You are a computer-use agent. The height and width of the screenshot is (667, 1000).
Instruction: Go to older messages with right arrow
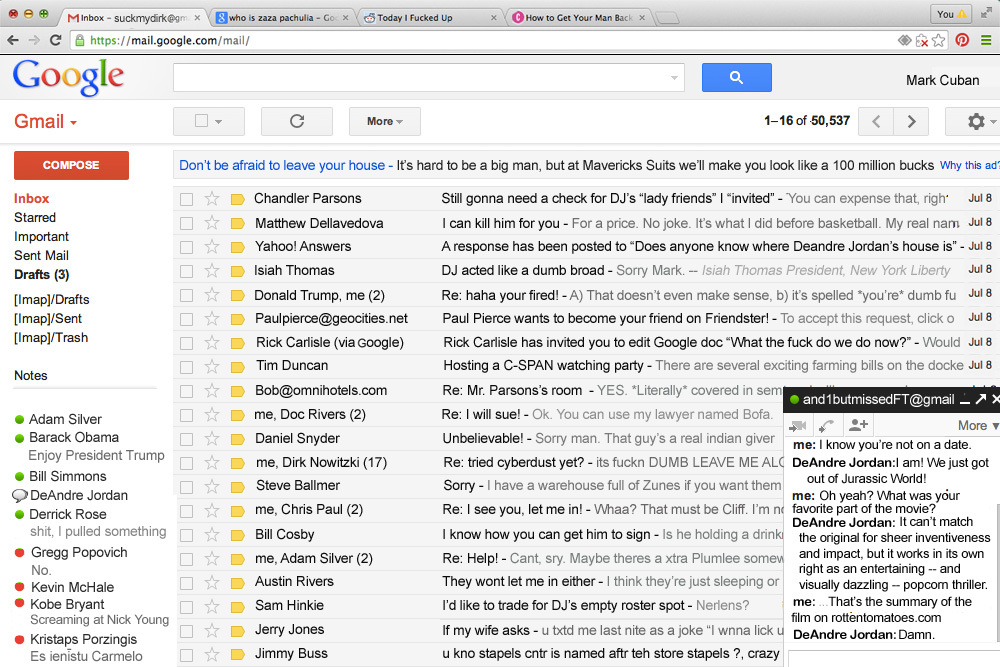tap(911, 121)
